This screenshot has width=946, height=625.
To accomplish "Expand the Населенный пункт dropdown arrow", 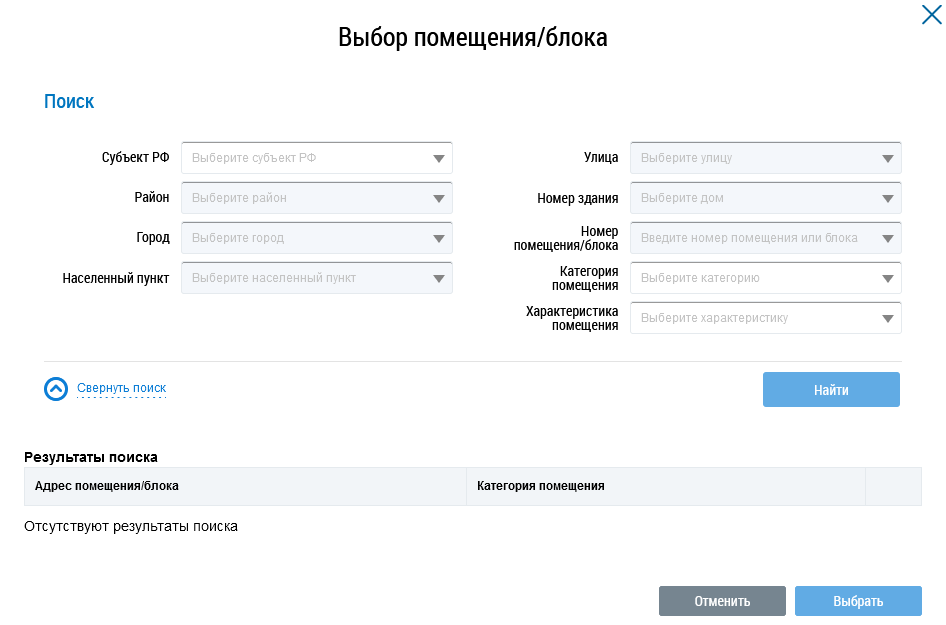I will click(438, 278).
